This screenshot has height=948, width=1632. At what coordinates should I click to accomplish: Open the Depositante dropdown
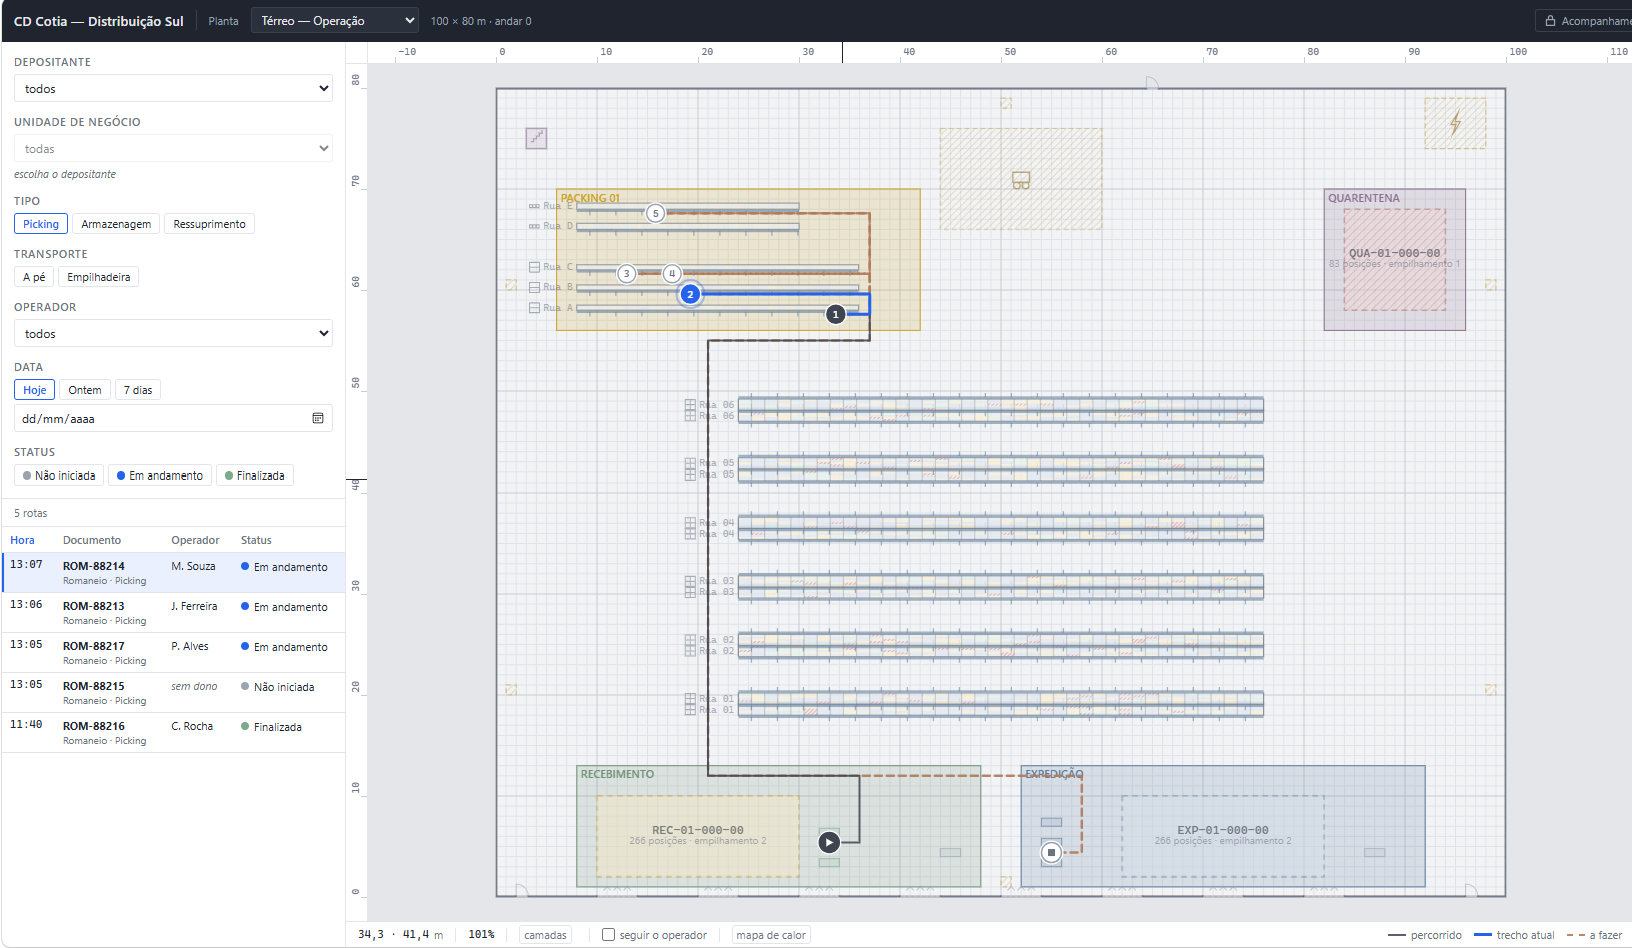click(173, 88)
